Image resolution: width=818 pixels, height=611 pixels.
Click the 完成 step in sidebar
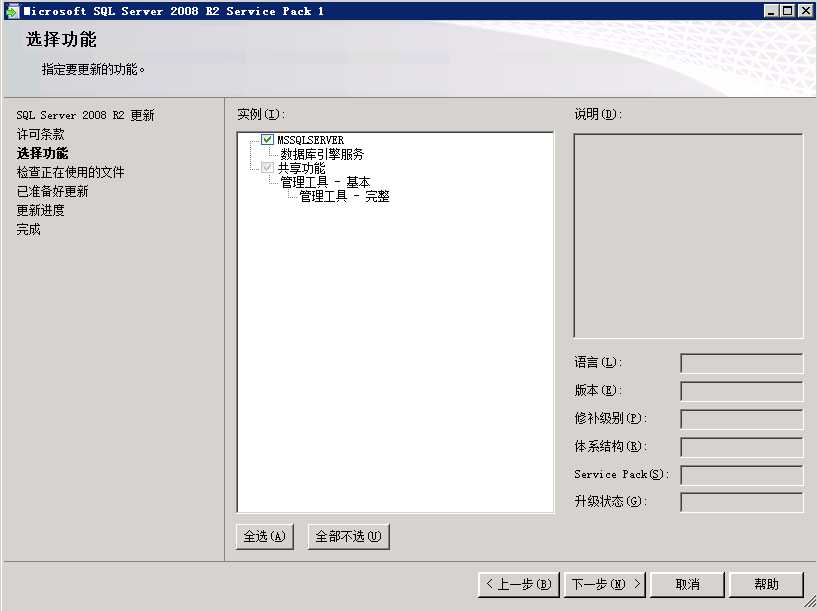pyautogui.click(x=28, y=229)
